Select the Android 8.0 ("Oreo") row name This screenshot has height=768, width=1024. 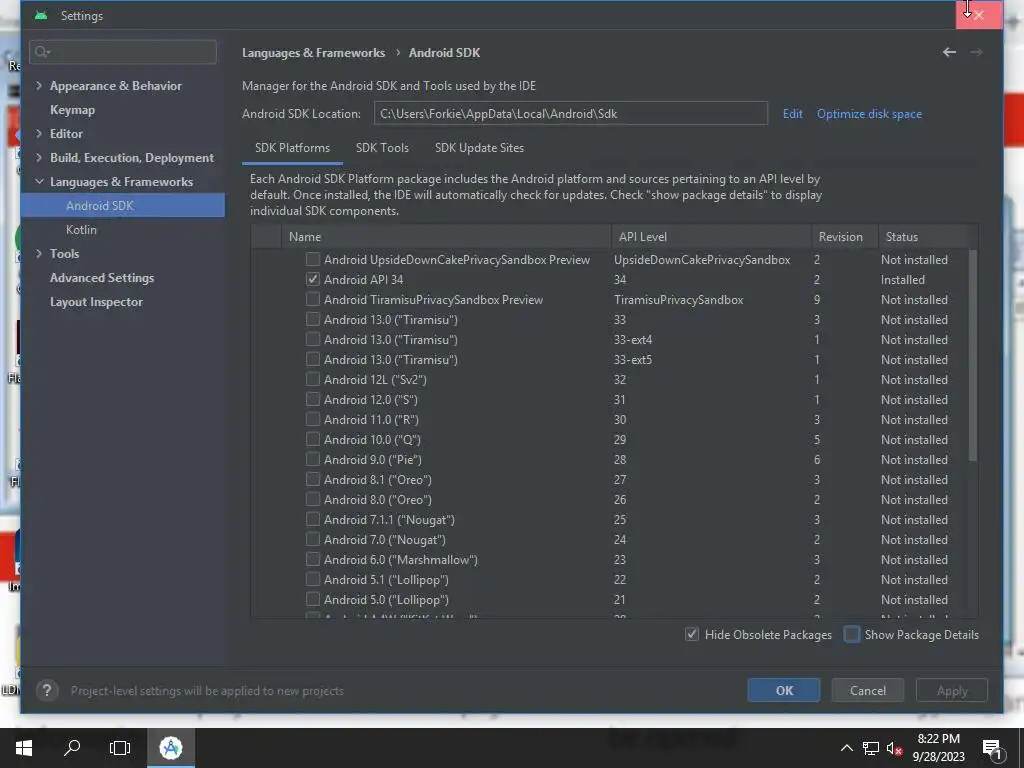tap(377, 500)
